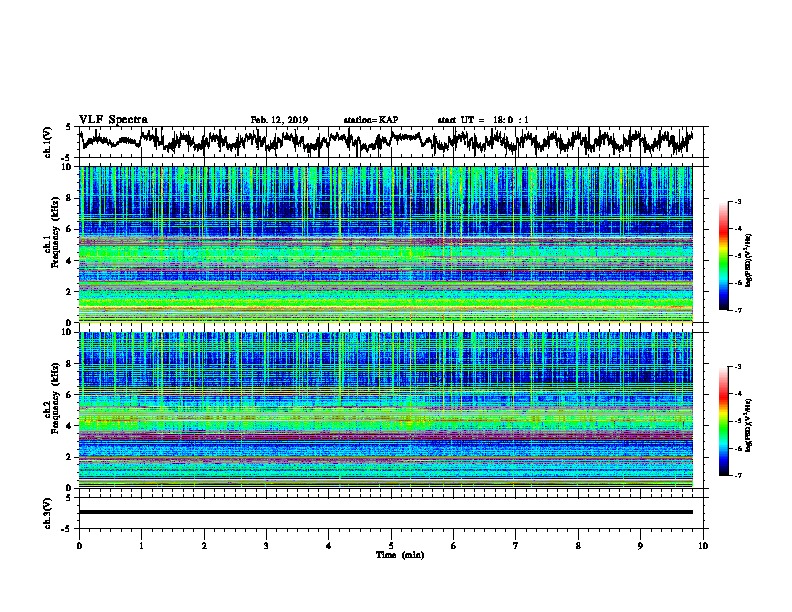
Task: Click the "5" tick on ch.1(V) axis
Action: pos(69,127)
